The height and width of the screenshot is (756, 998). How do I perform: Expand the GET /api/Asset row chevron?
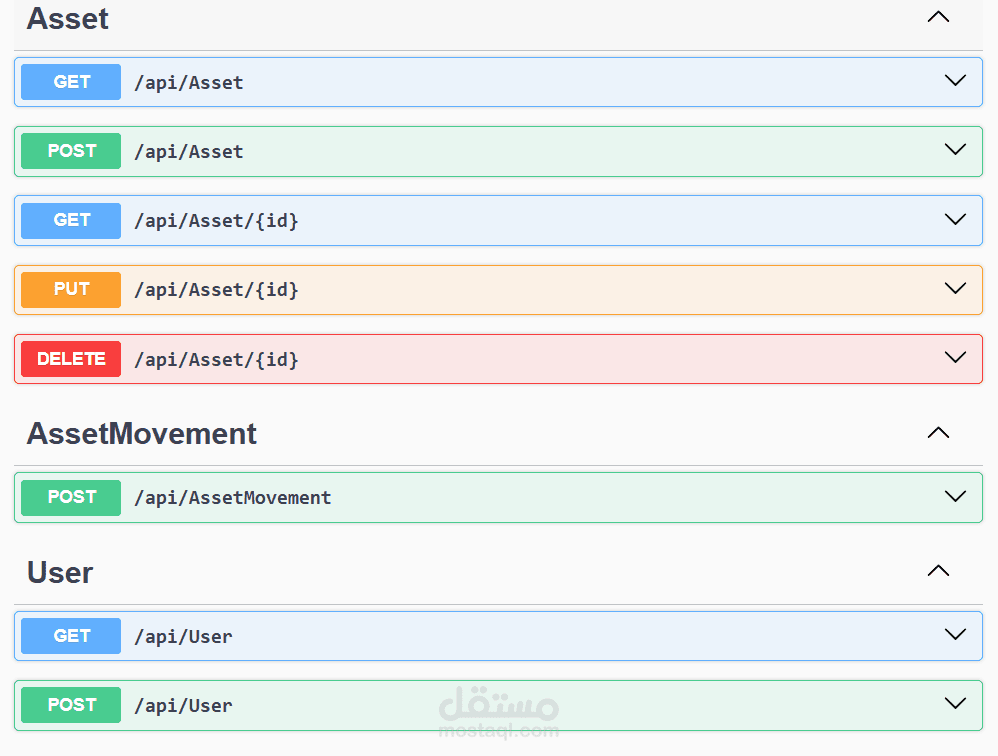click(955, 80)
